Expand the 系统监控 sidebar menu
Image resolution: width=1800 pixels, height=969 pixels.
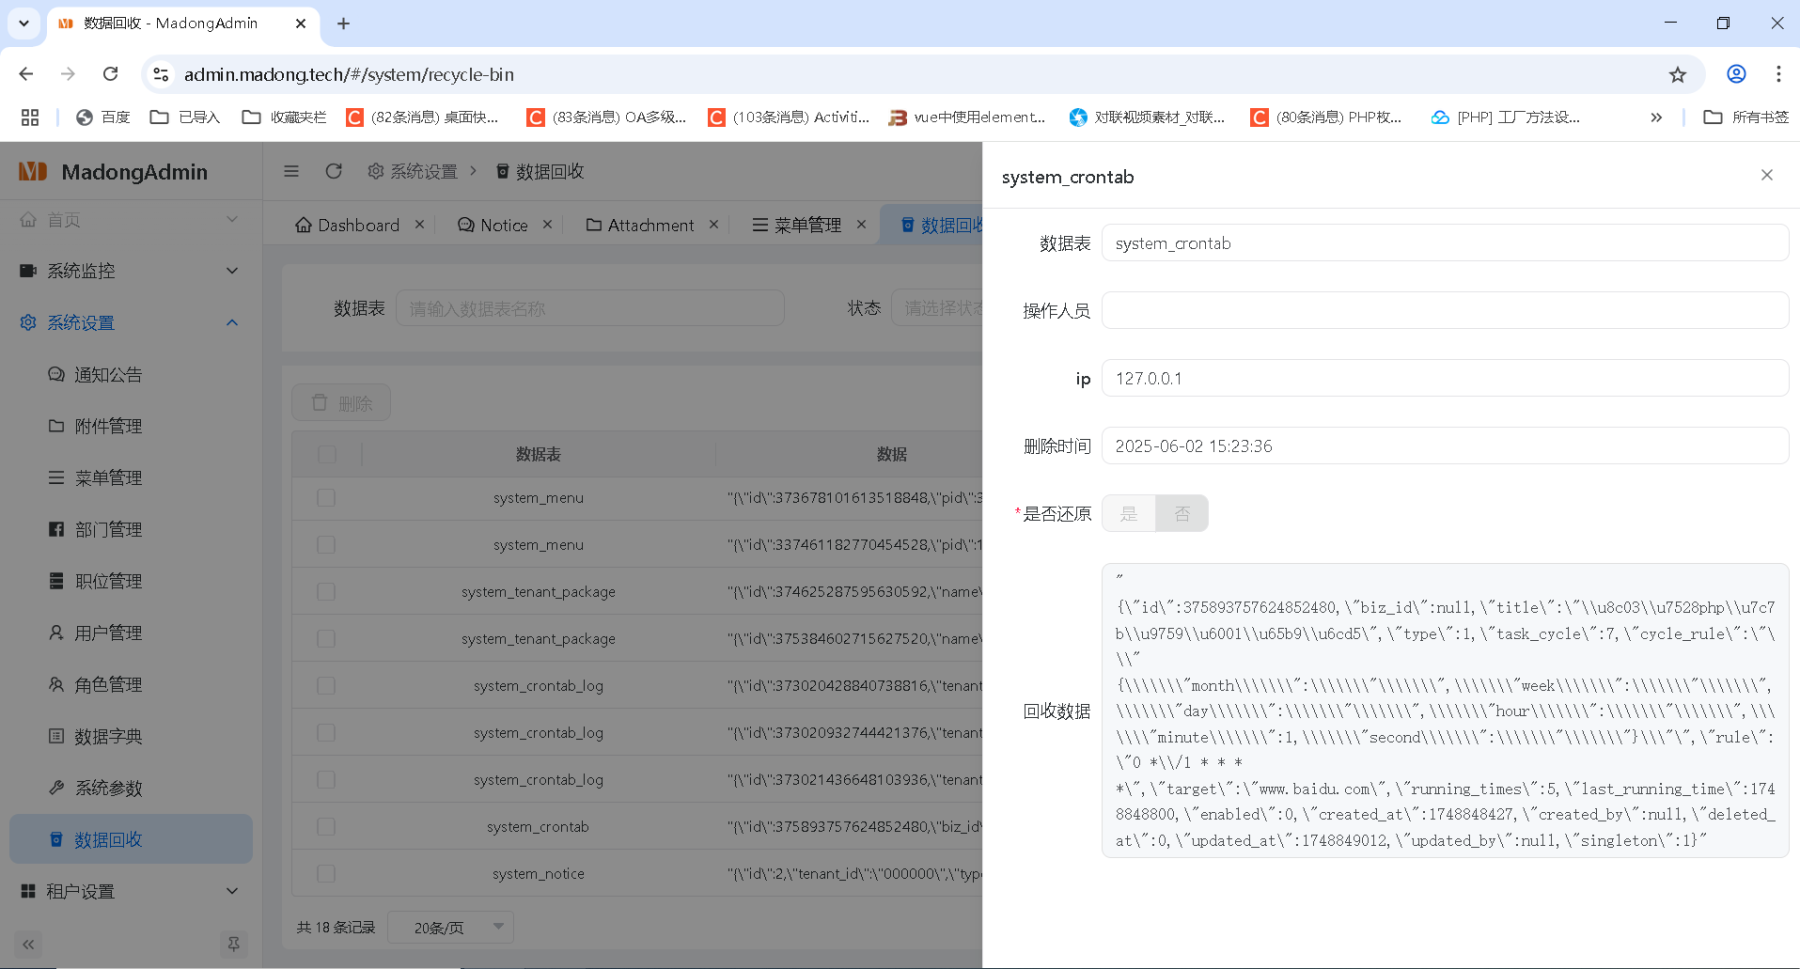[232, 271]
